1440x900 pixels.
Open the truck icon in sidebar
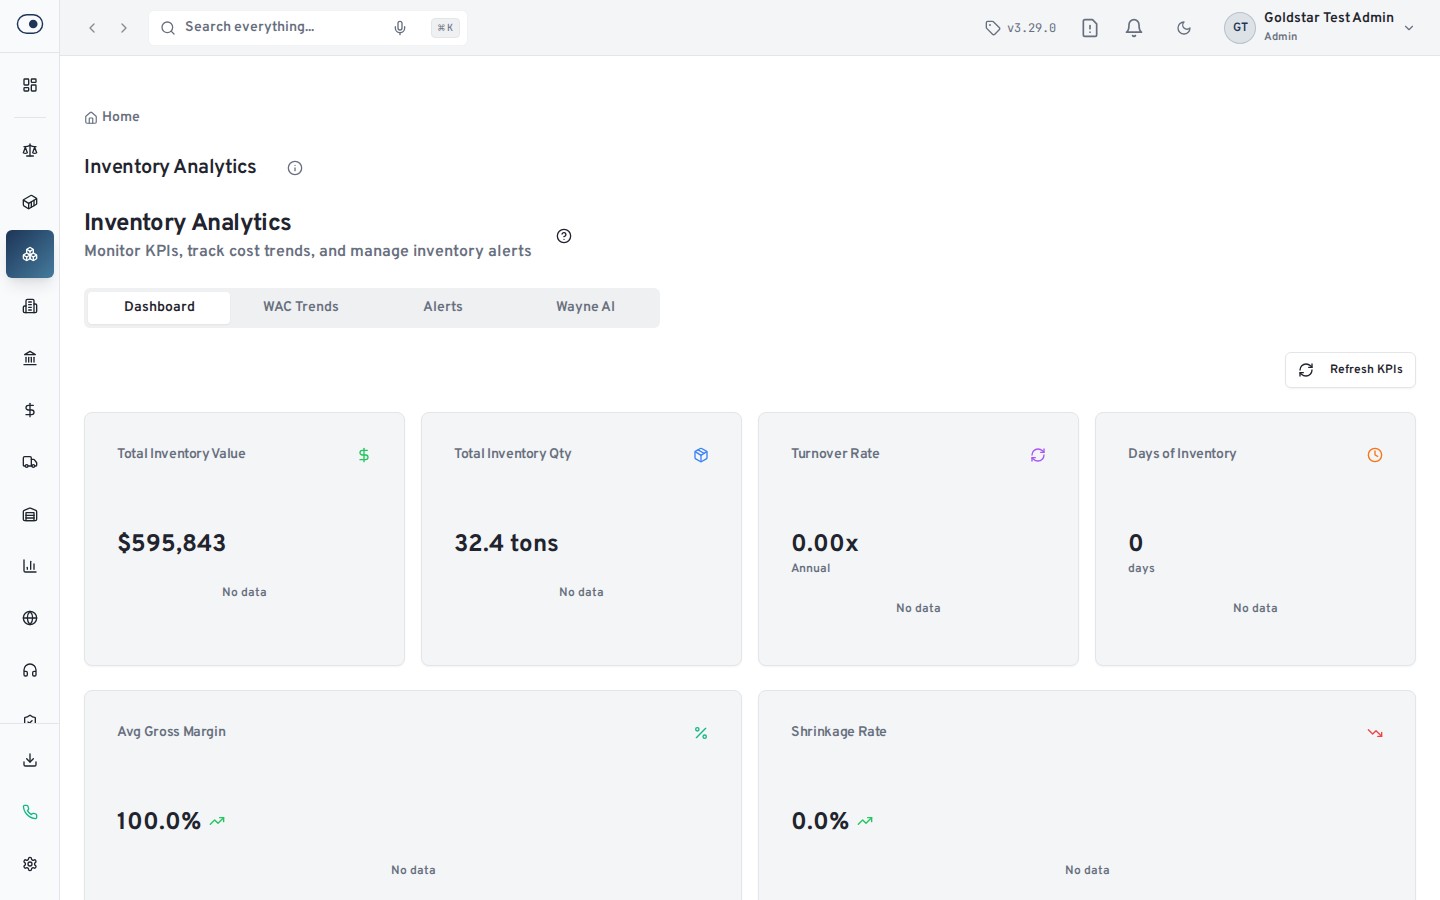pos(30,462)
